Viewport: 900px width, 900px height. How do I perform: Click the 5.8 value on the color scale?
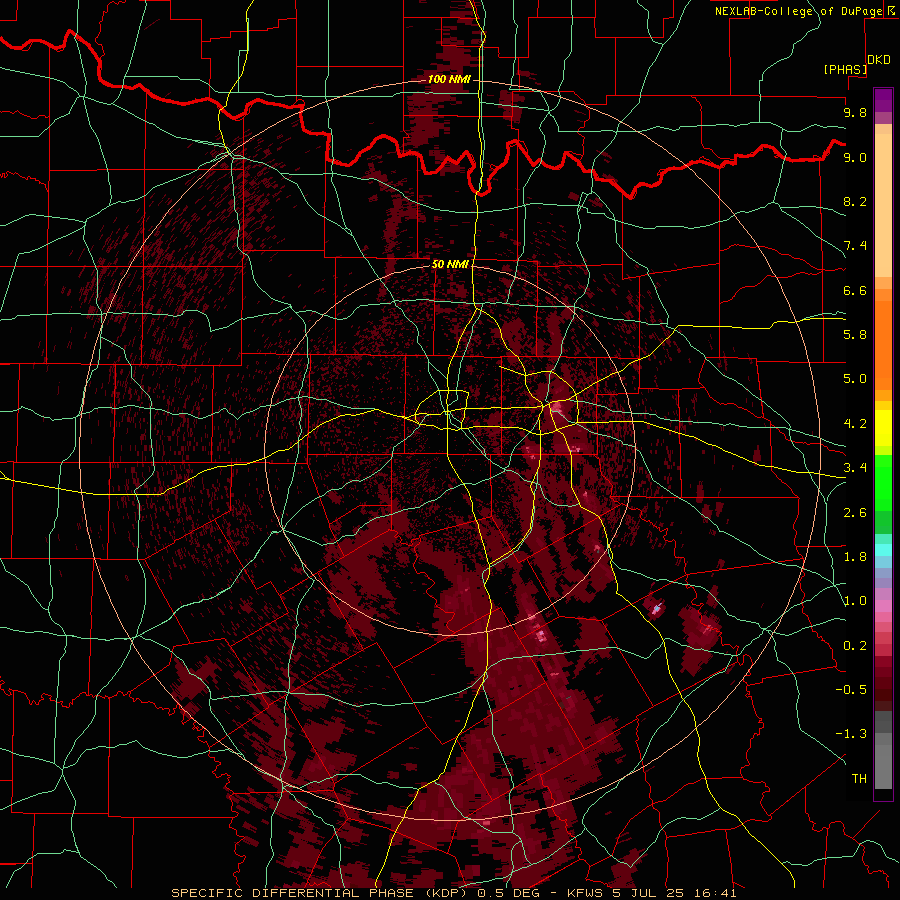coord(855,335)
